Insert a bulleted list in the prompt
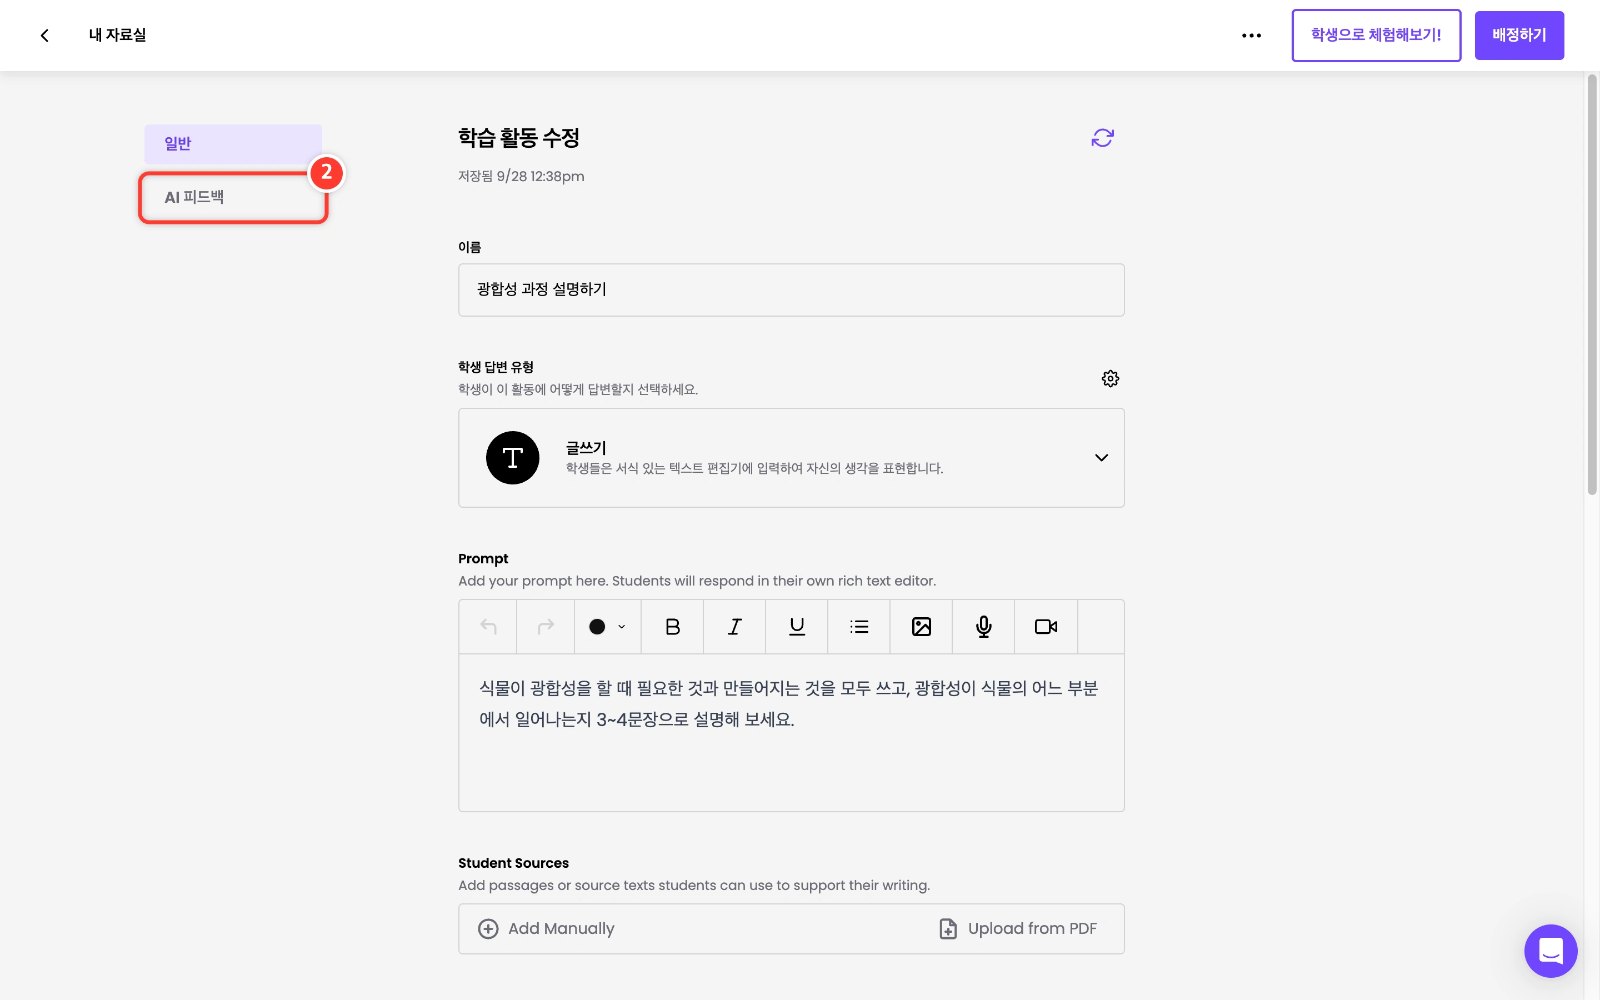1600x1000 pixels. point(859,626)
